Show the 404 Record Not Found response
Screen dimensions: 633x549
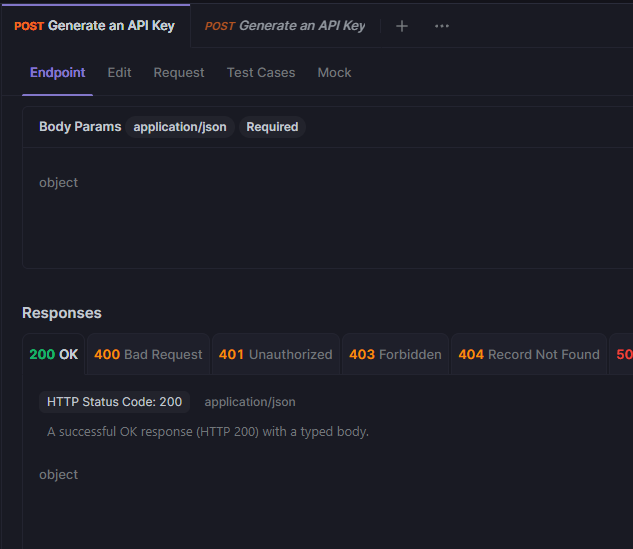pyautogui.click(x=529, y=355)
